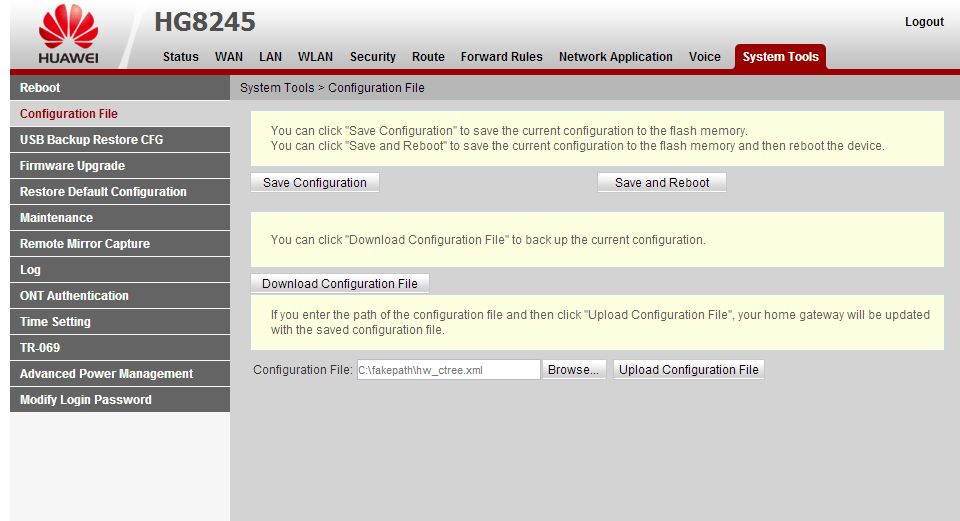The width and height of the screenshot is (960, 521).
Task: Click the upload configuration help text
Action: pos(600,322)
